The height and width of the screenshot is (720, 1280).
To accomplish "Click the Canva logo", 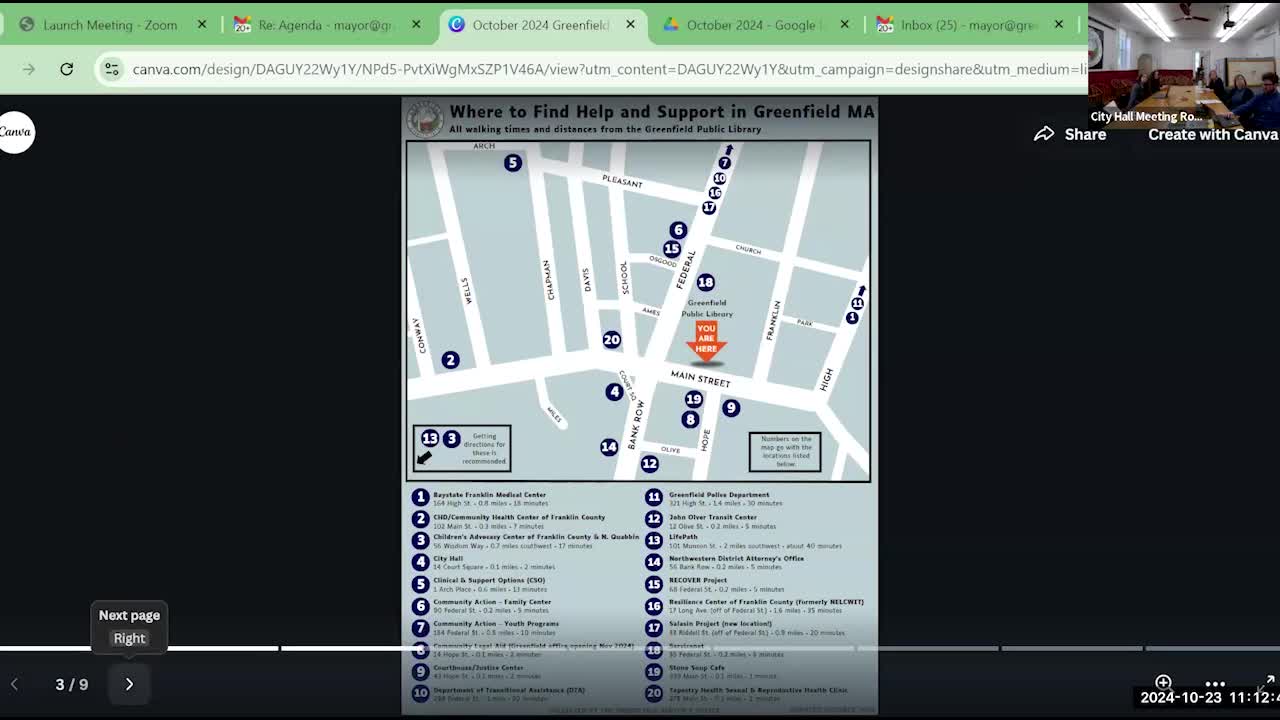I will (x=17, y=132).
